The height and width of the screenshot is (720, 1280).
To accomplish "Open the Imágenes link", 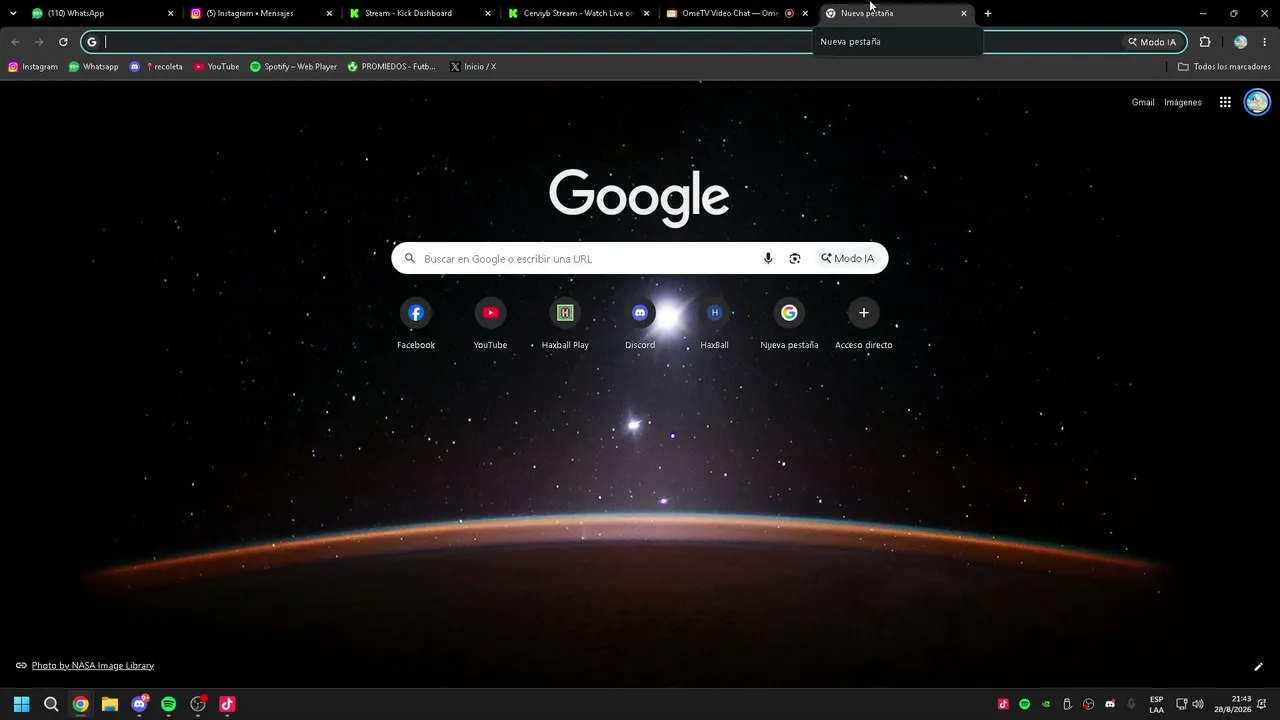I will [x=1183, y=102].
